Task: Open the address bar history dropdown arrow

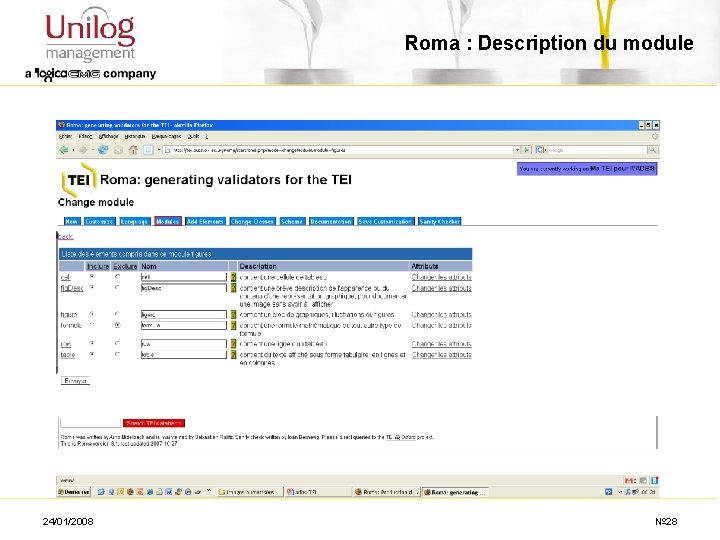Action: [x=517, y=150]
